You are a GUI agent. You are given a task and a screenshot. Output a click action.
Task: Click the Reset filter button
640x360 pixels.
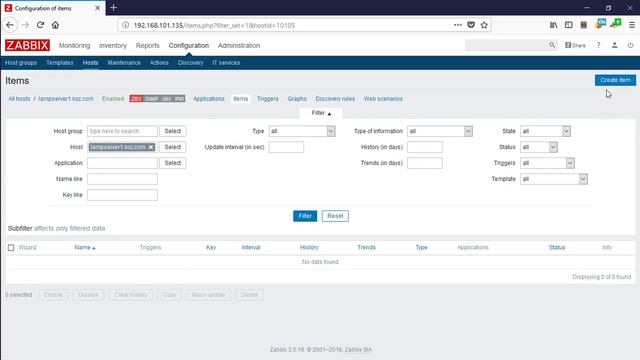point(335,216)
